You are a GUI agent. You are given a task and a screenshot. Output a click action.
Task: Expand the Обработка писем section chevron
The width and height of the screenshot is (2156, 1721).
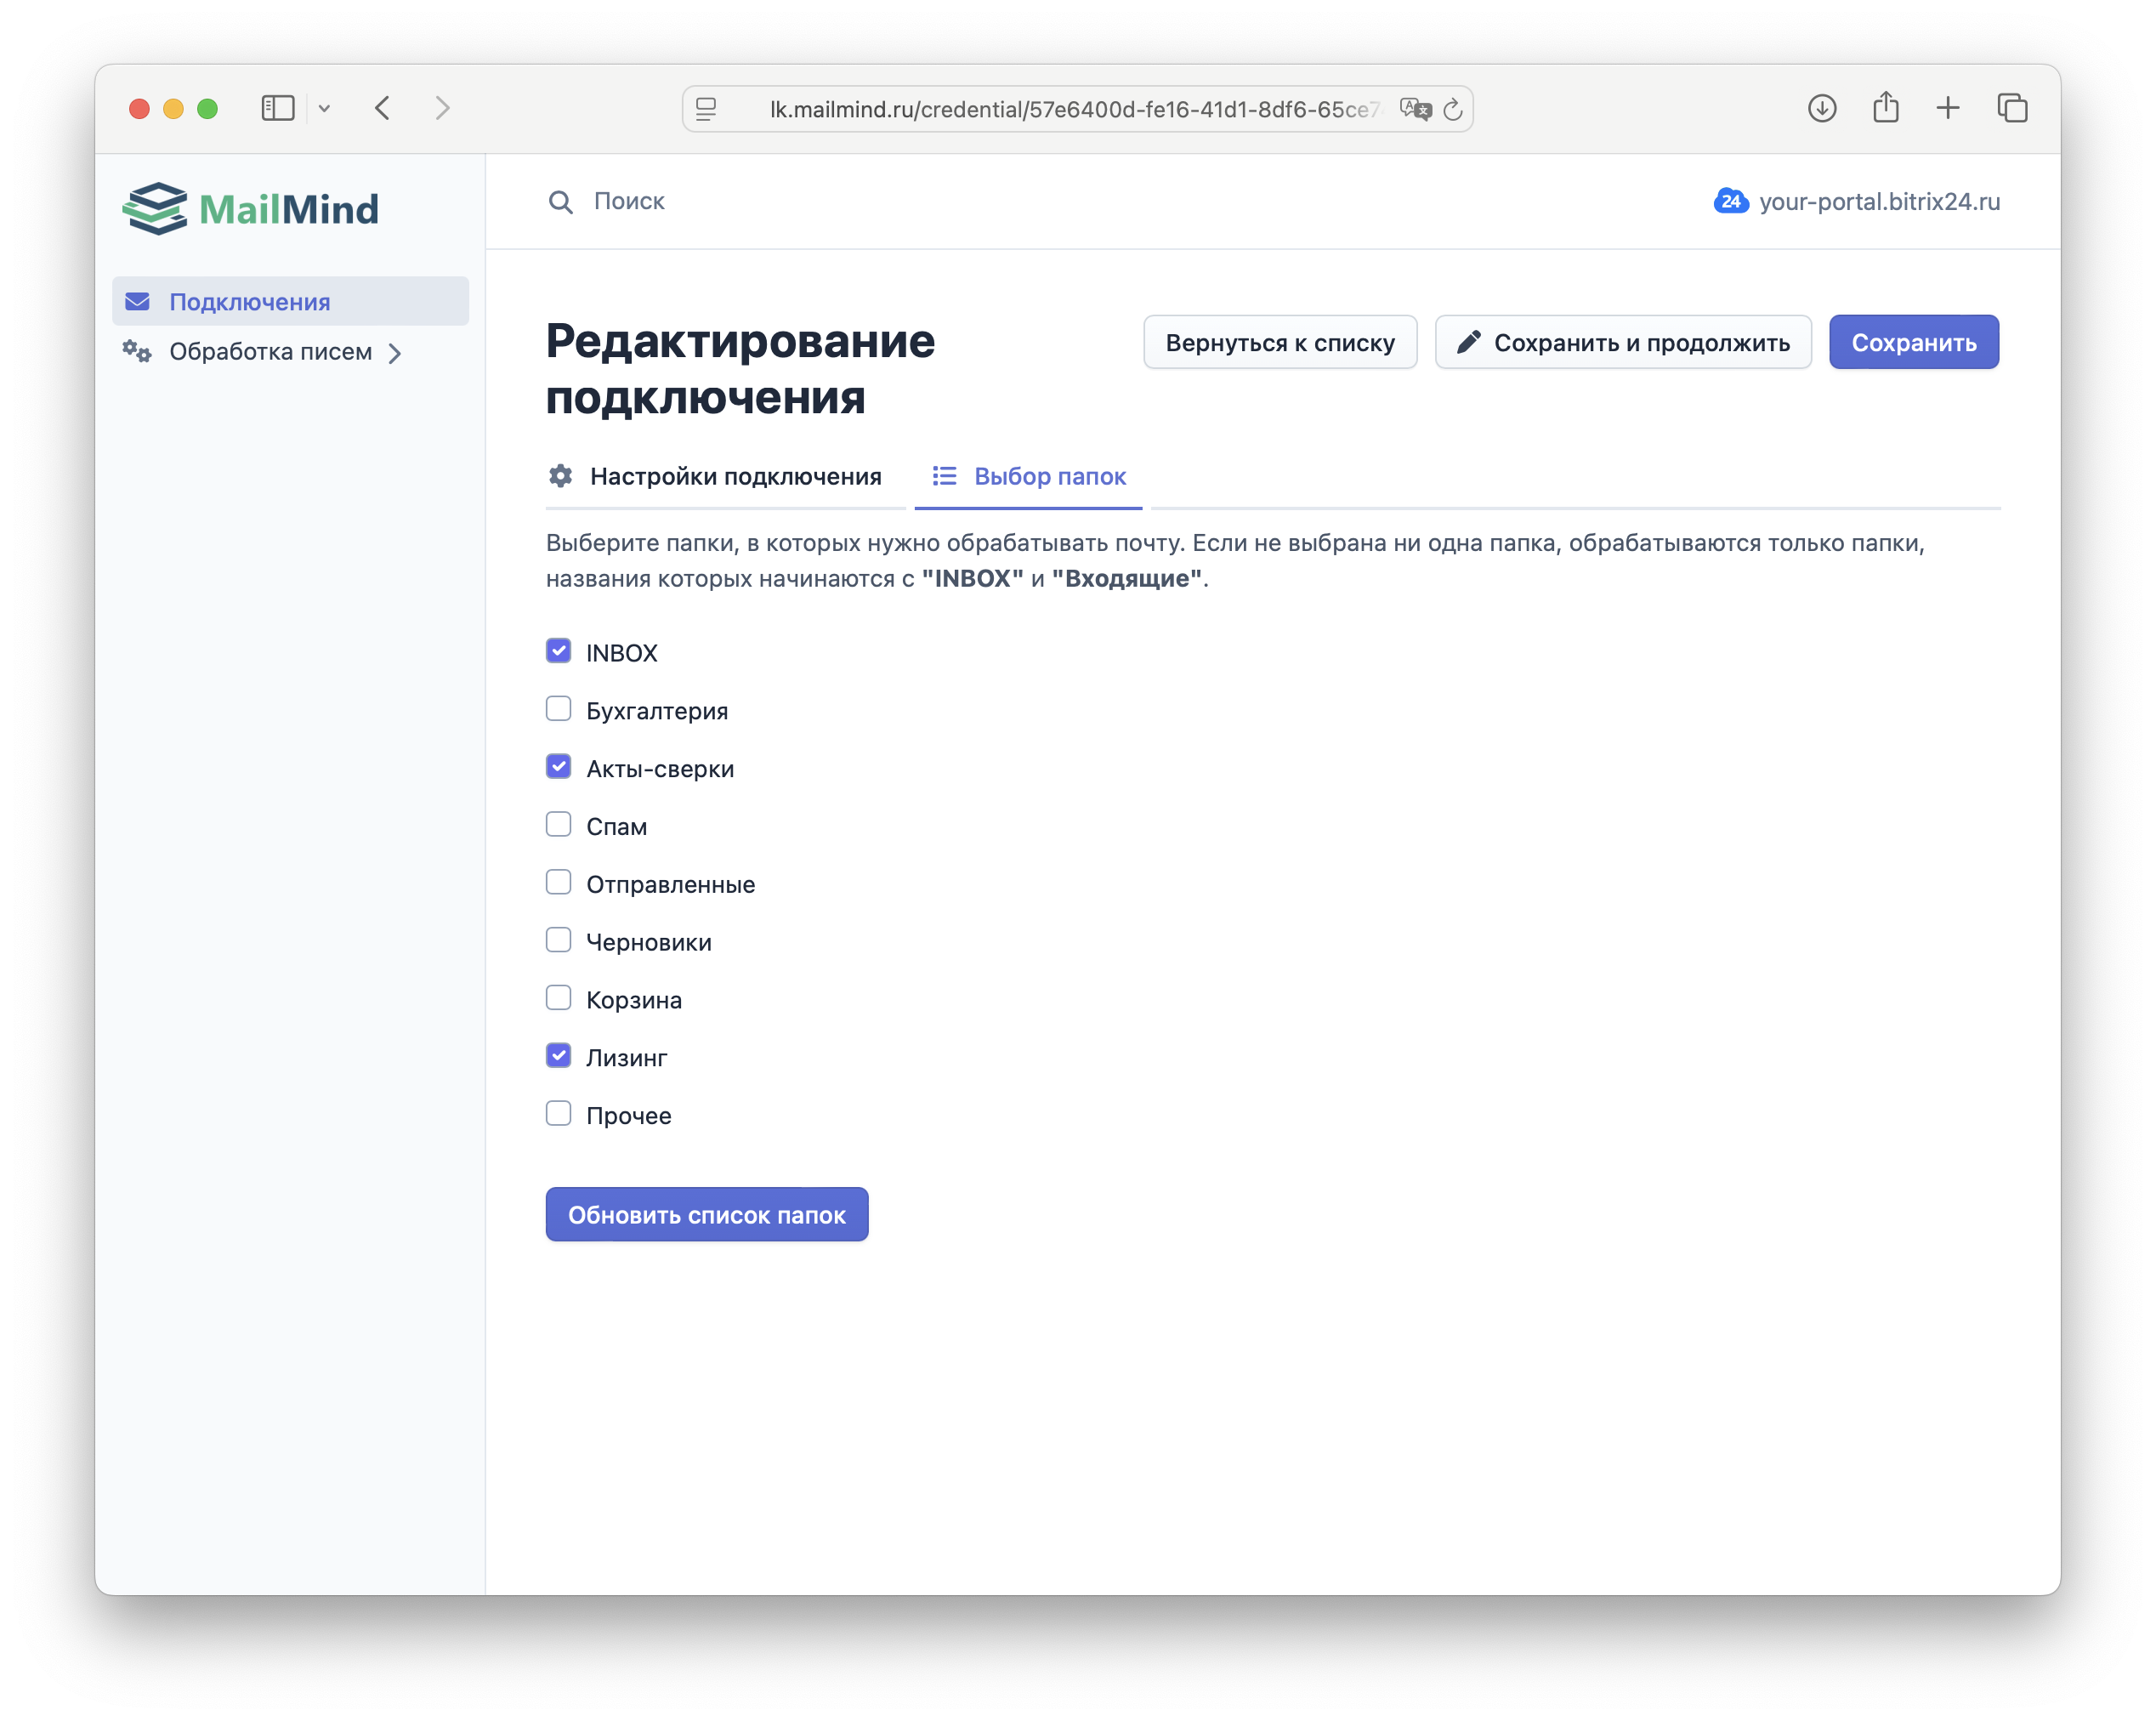397,353
